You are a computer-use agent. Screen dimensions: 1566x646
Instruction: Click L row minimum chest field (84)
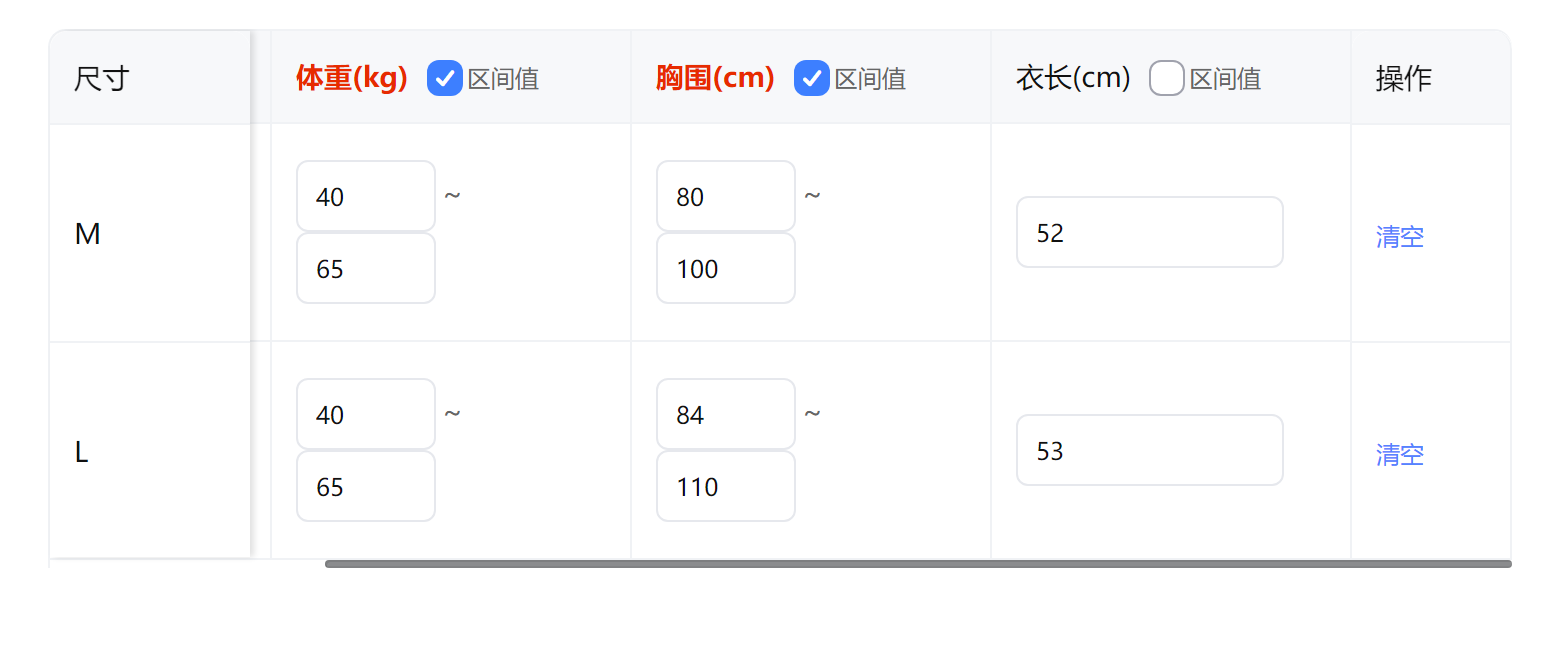click(726, 414)
